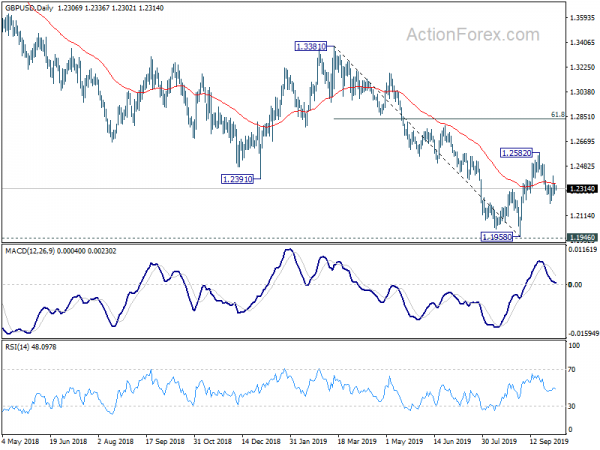
Task: Click the 18 Mar 2019 date label
Action: (357, 441)
